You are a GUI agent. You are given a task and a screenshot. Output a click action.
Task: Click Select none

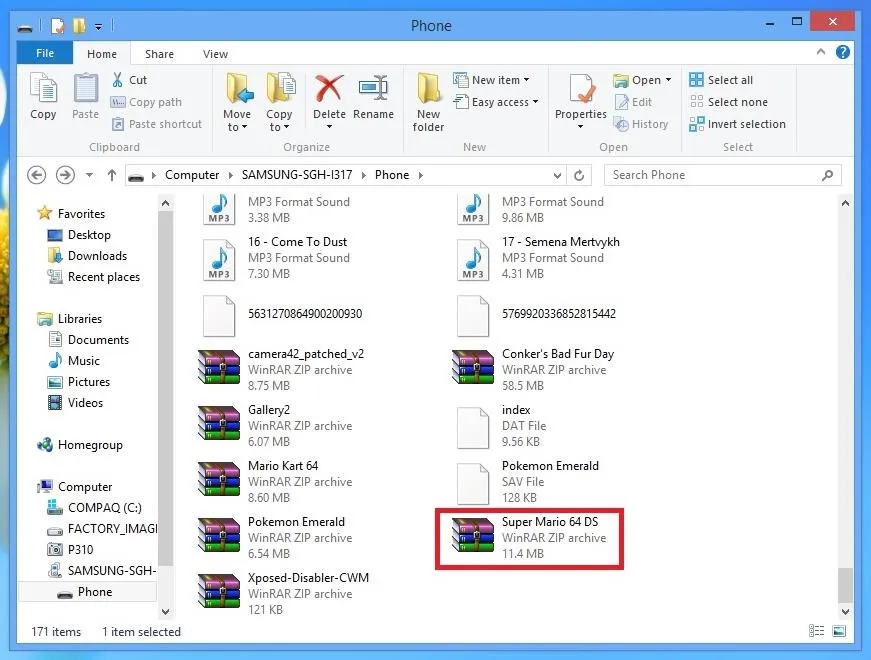728,102
